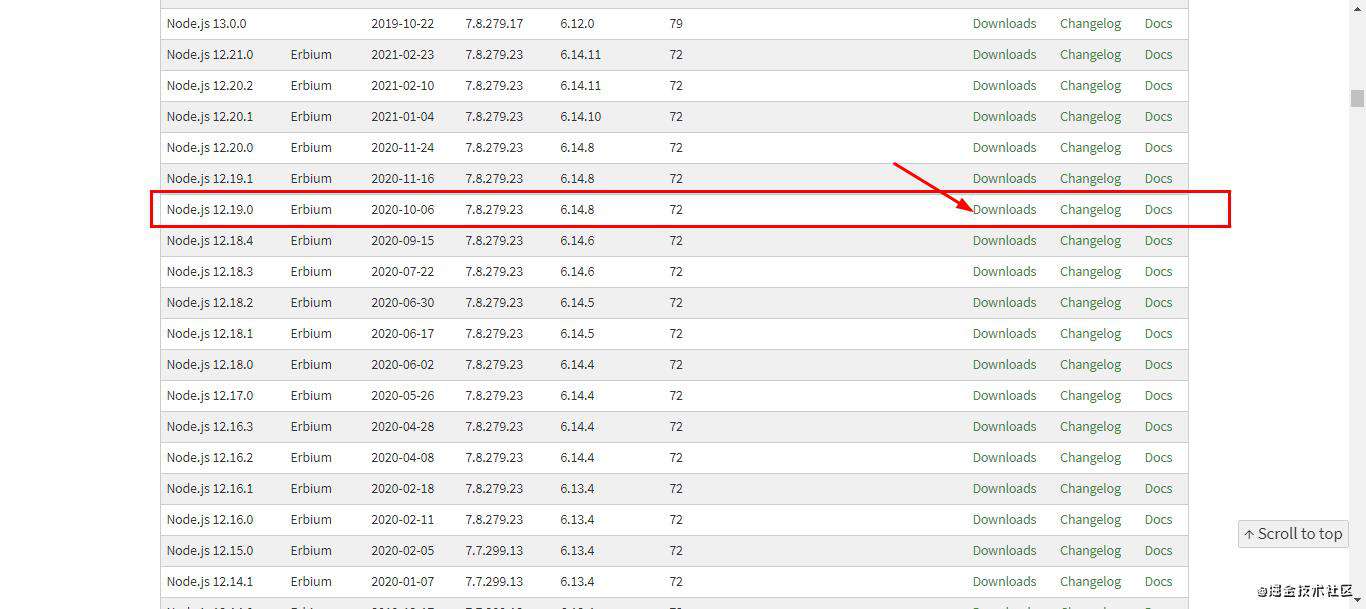
Task: Open Downloads for Node.js 12.14.1
Action: click(x=1004, y=581)
